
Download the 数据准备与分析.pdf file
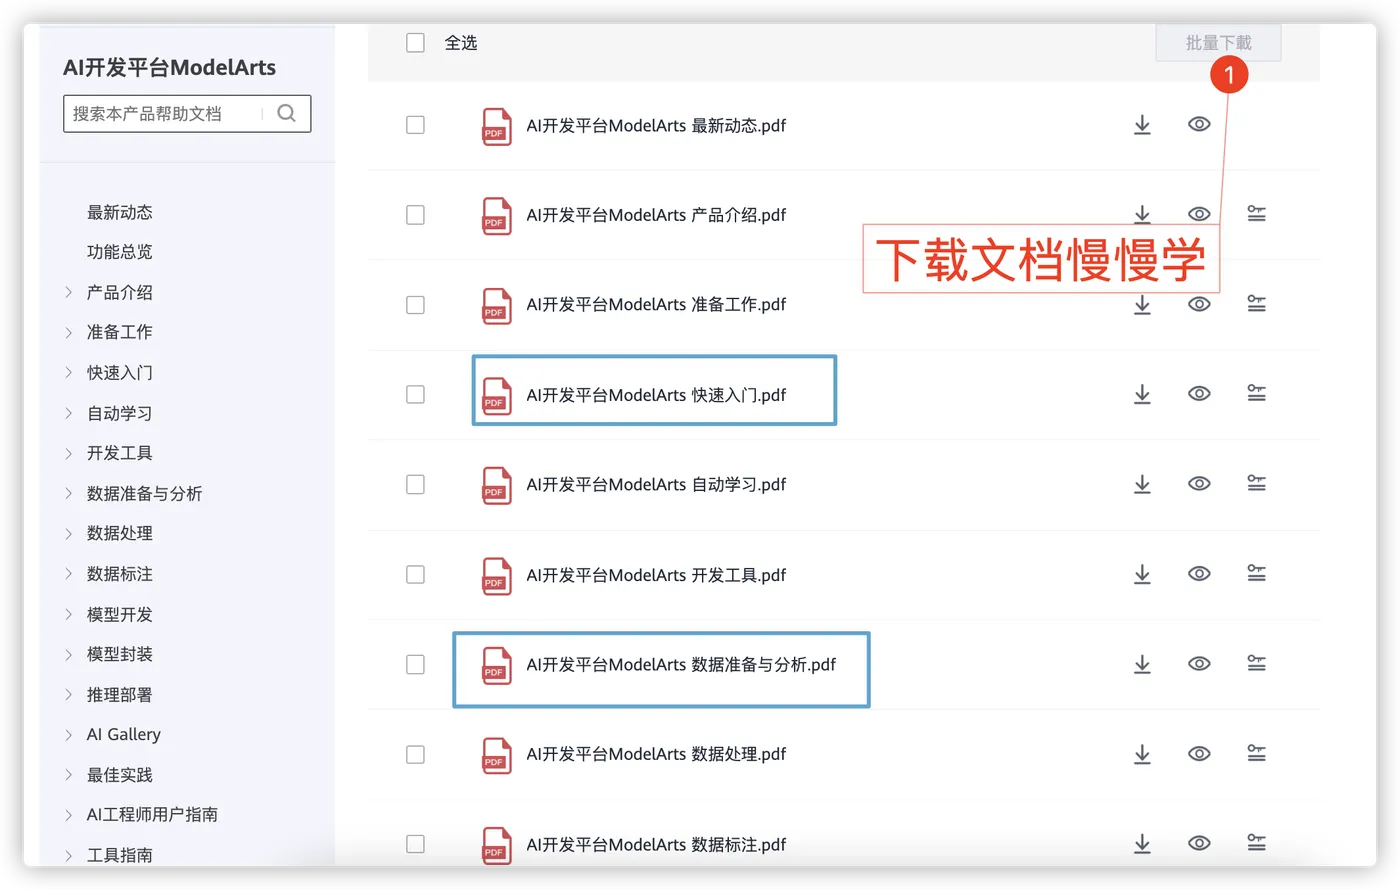1142,664
